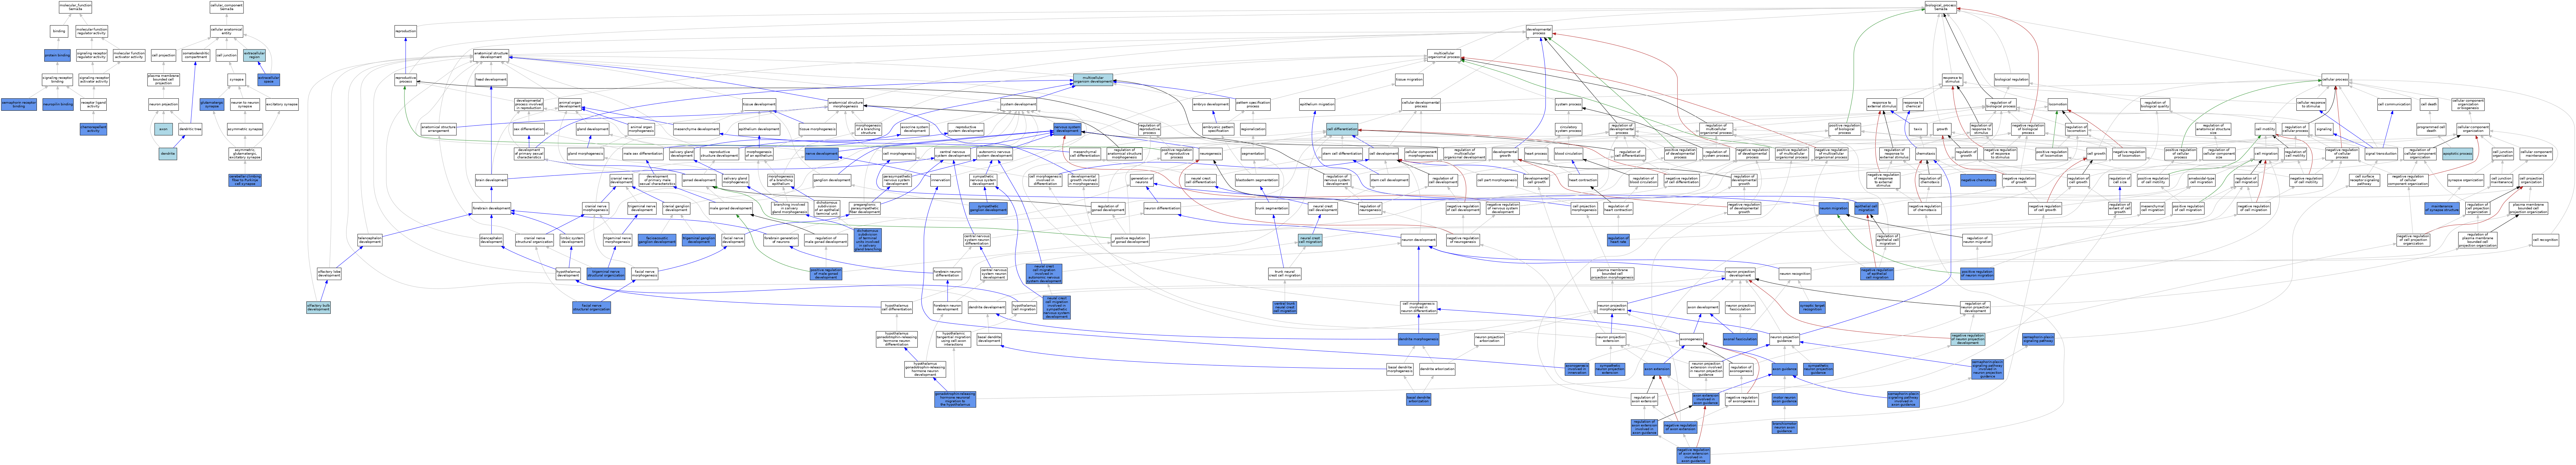Viewport: 2576px width, 465px height.
Task: Click the cellular_component Sema3a root node
Action: (x=227, y=7)
